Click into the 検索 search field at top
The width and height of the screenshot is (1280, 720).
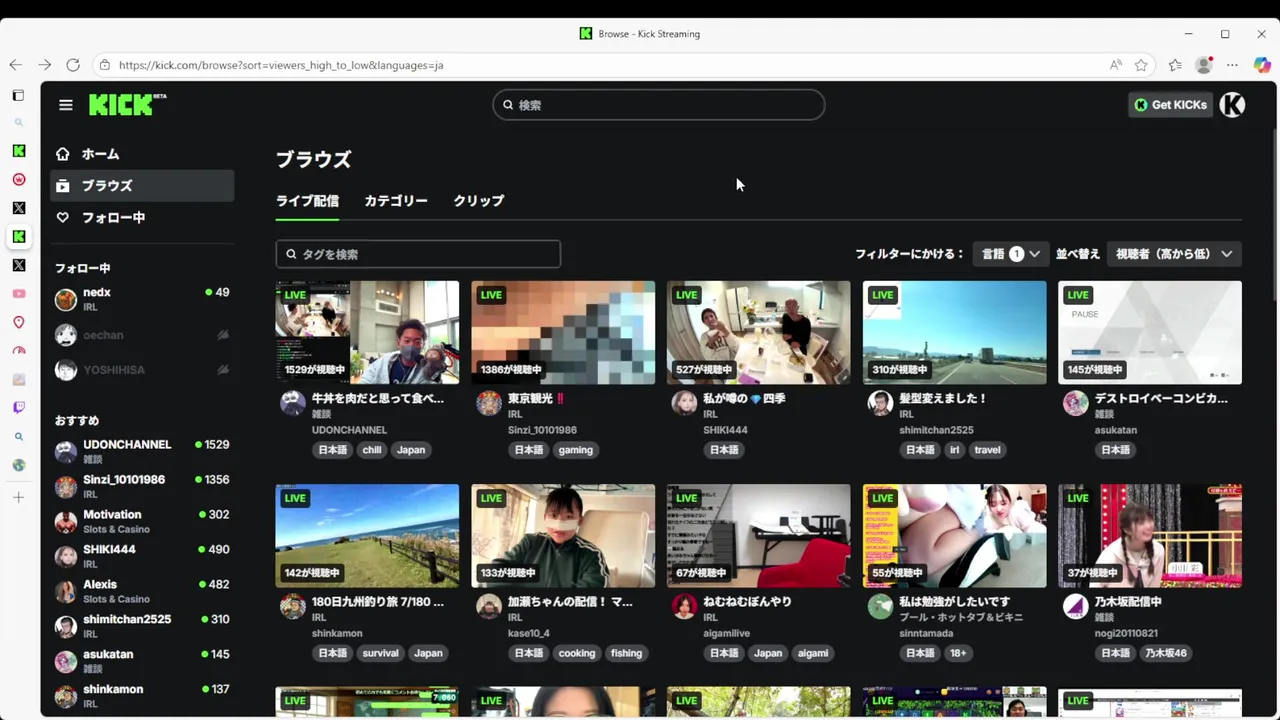pos(659,105)
